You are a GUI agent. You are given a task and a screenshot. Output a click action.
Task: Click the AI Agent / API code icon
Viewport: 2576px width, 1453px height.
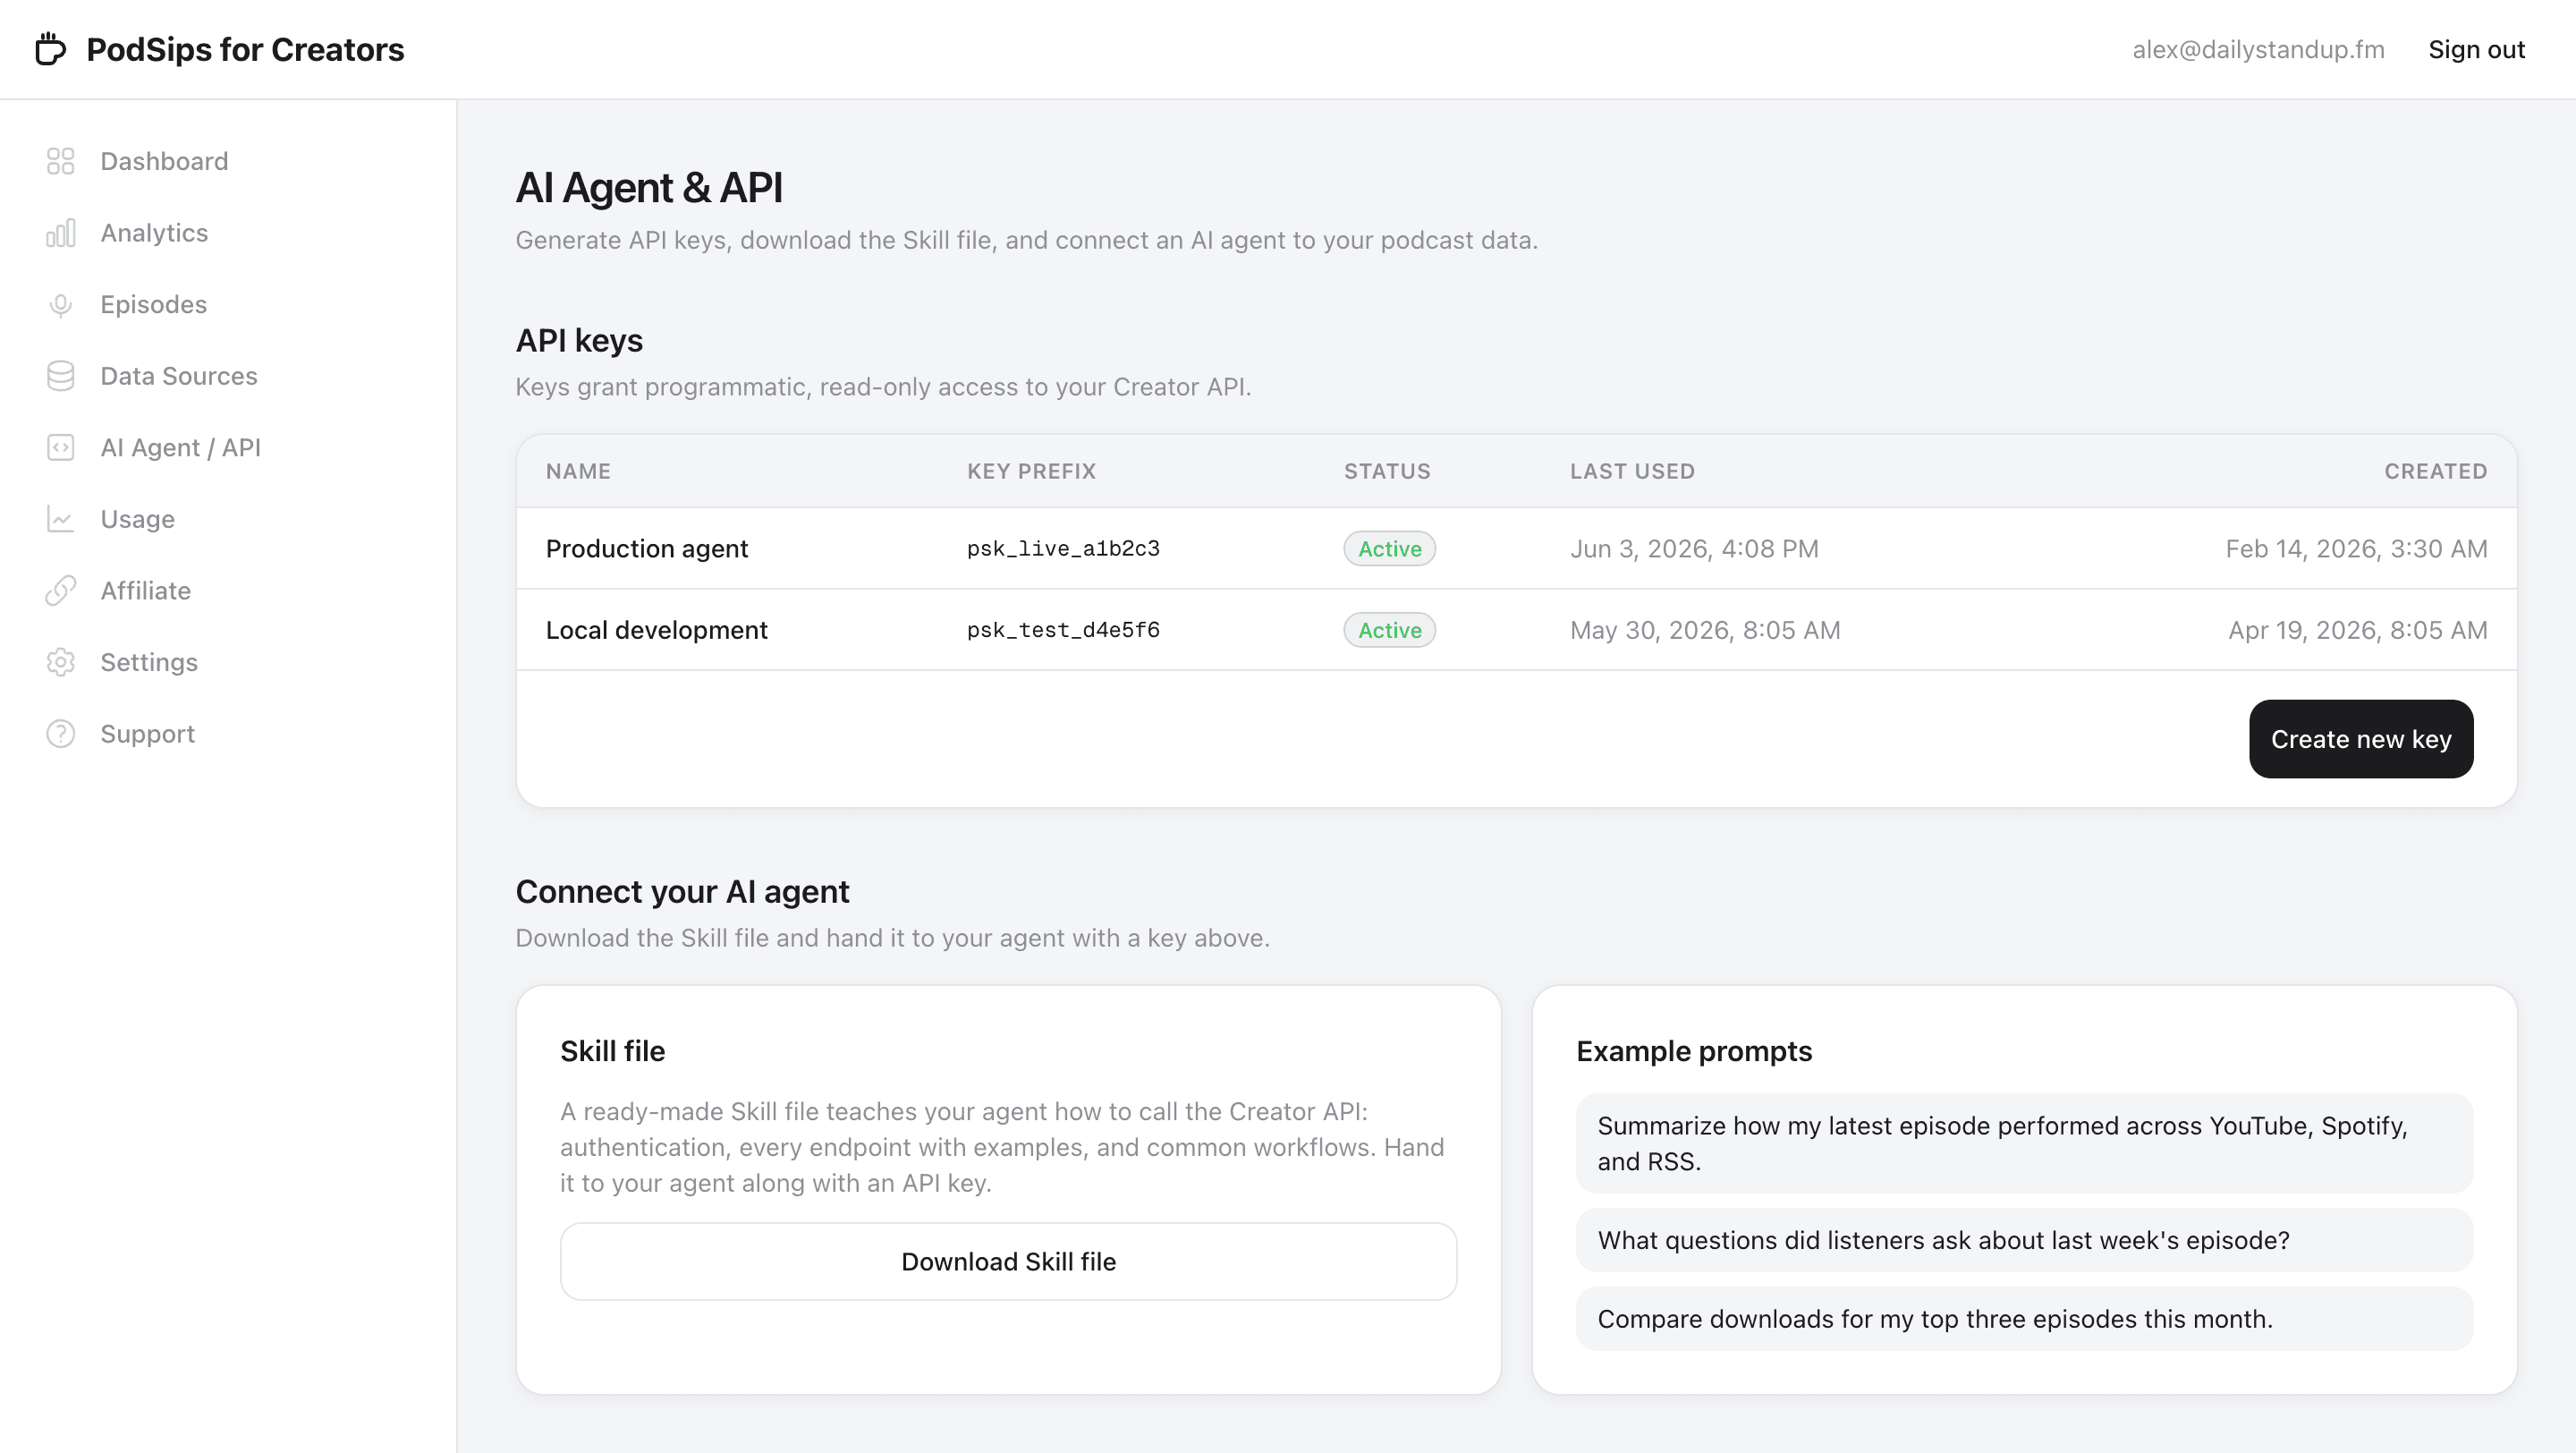click(60, 448)
